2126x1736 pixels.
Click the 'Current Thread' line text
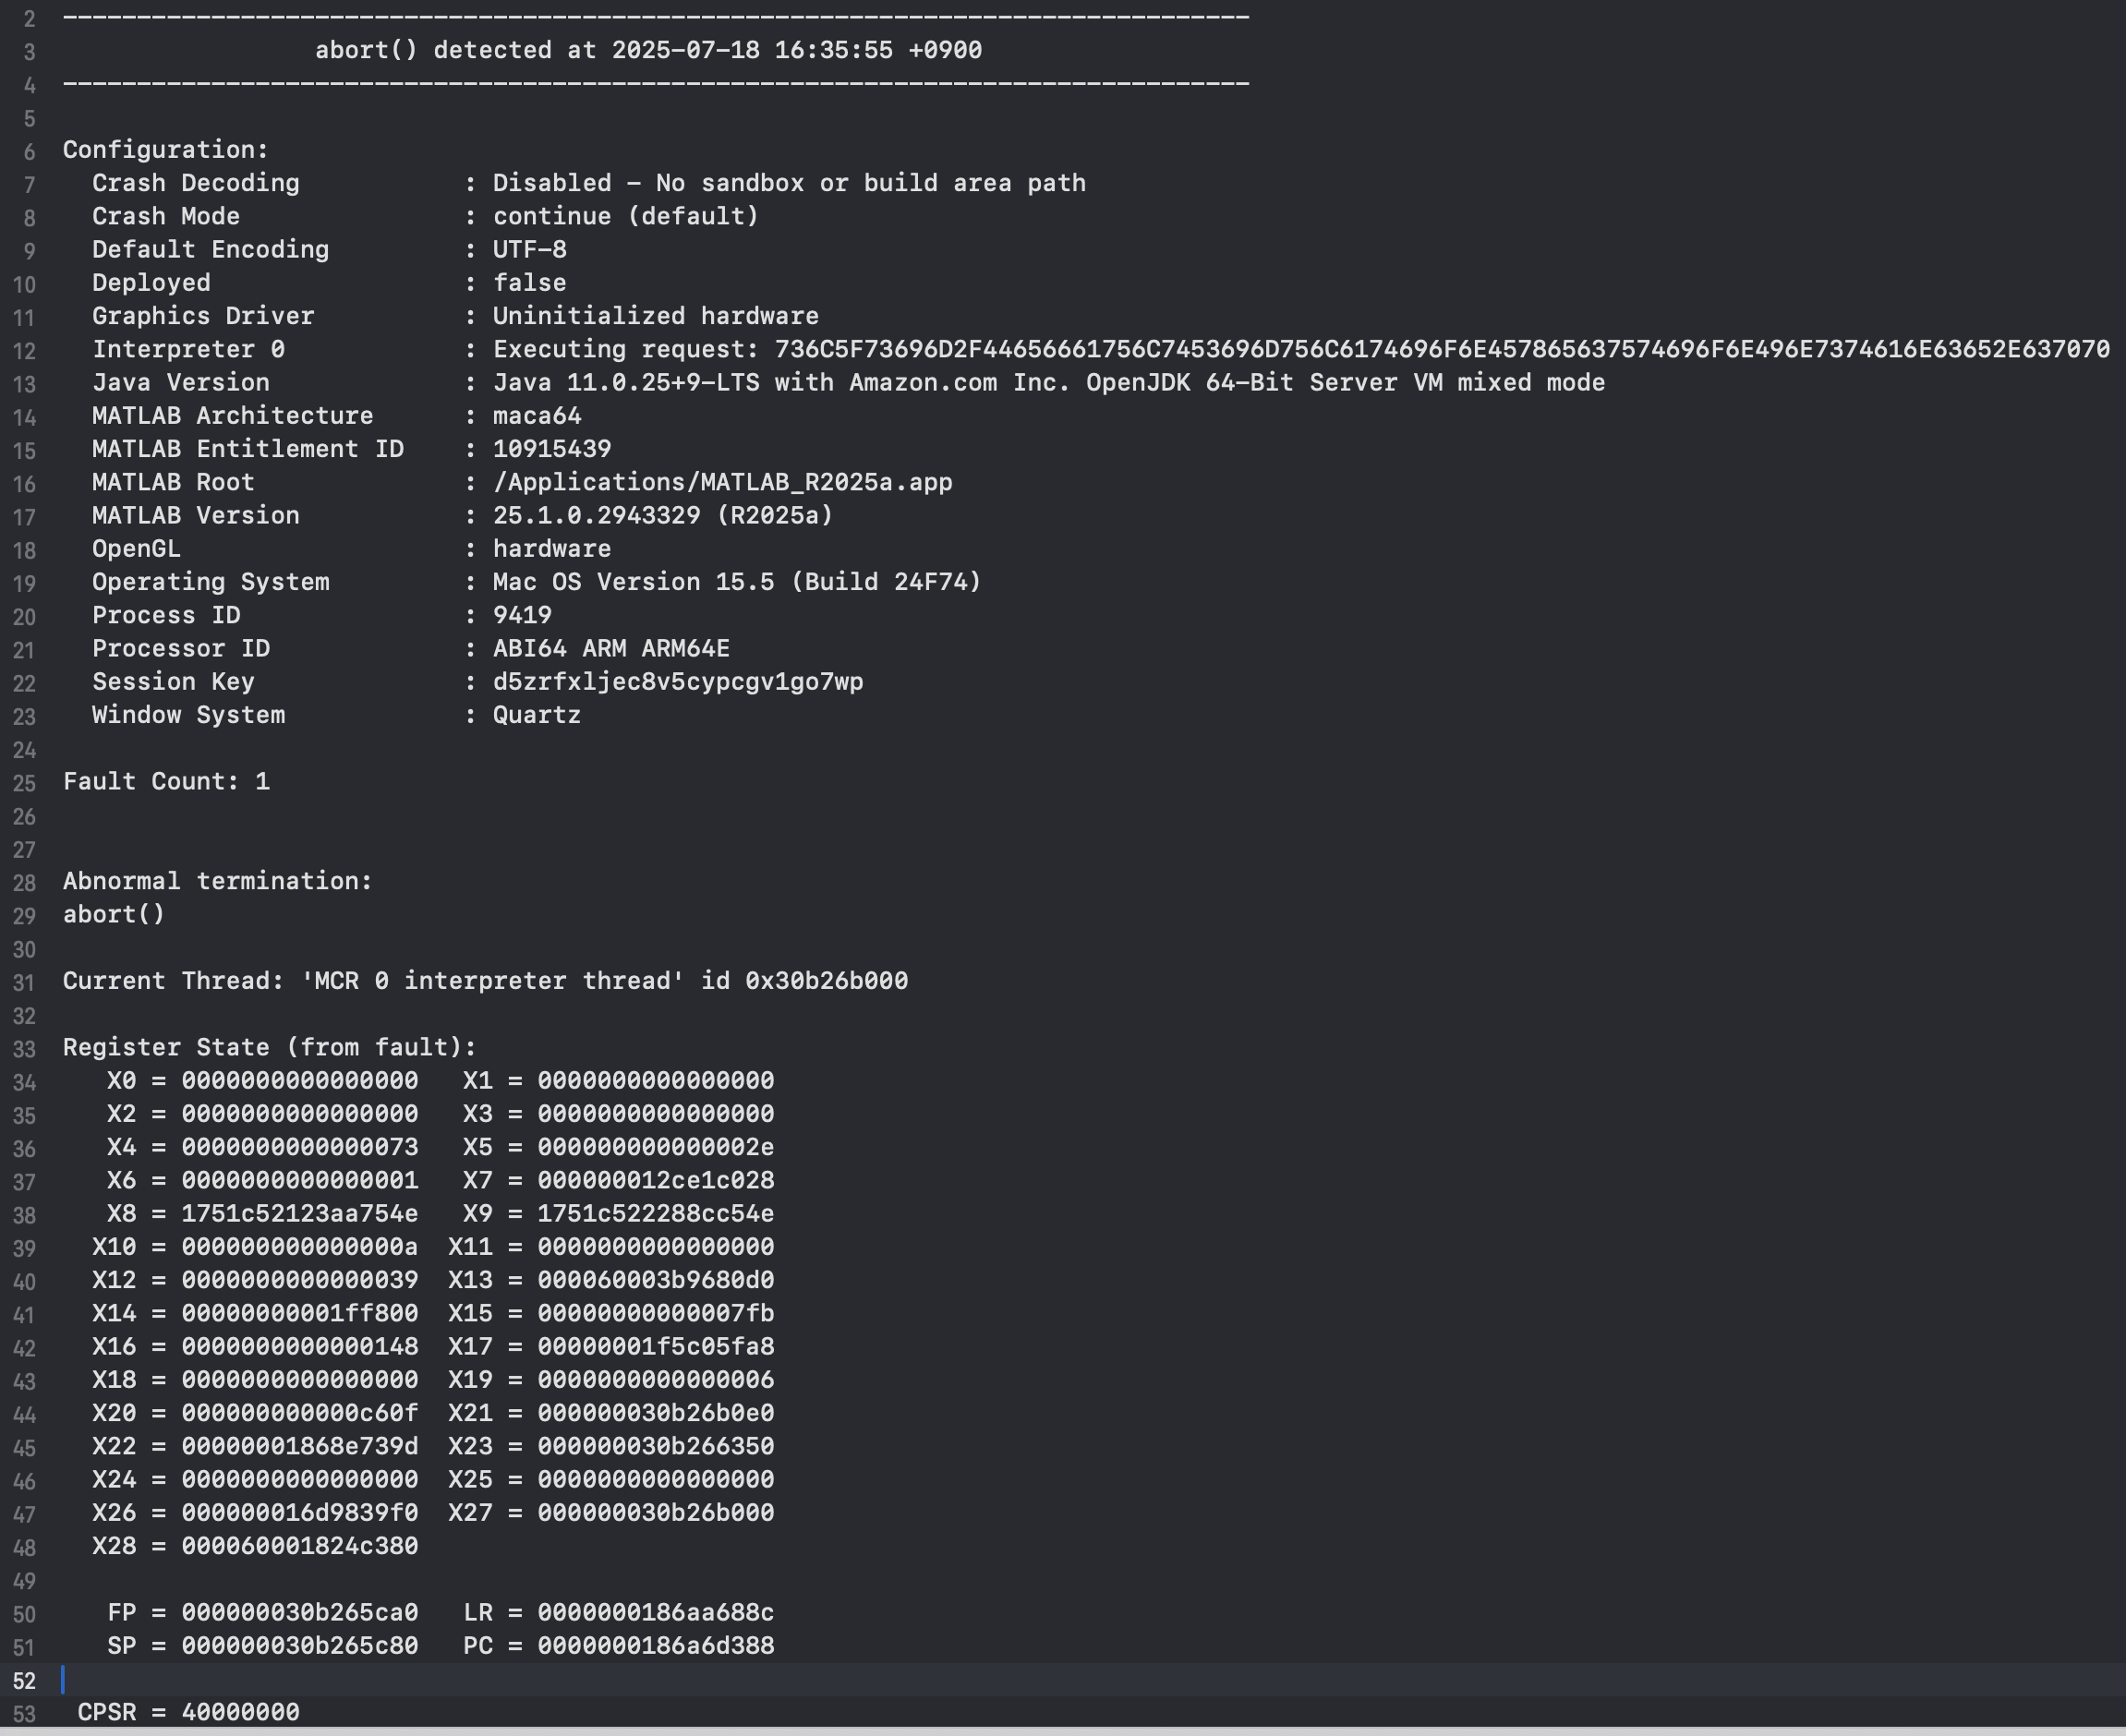[485, 981]
